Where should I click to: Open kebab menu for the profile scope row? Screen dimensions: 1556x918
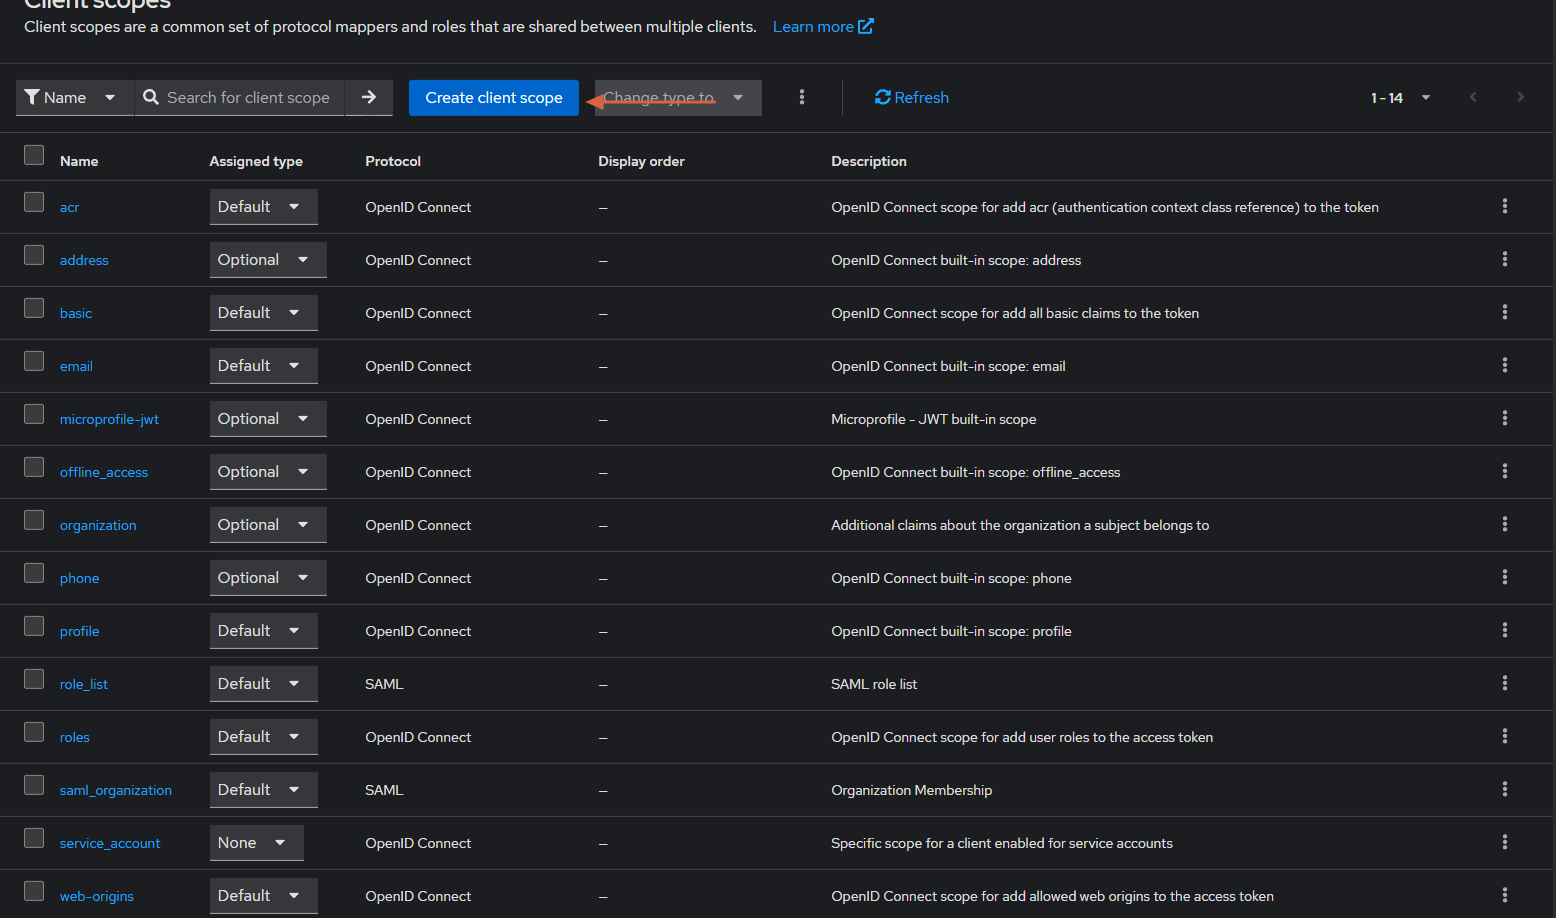click(x=1504, y=630)
